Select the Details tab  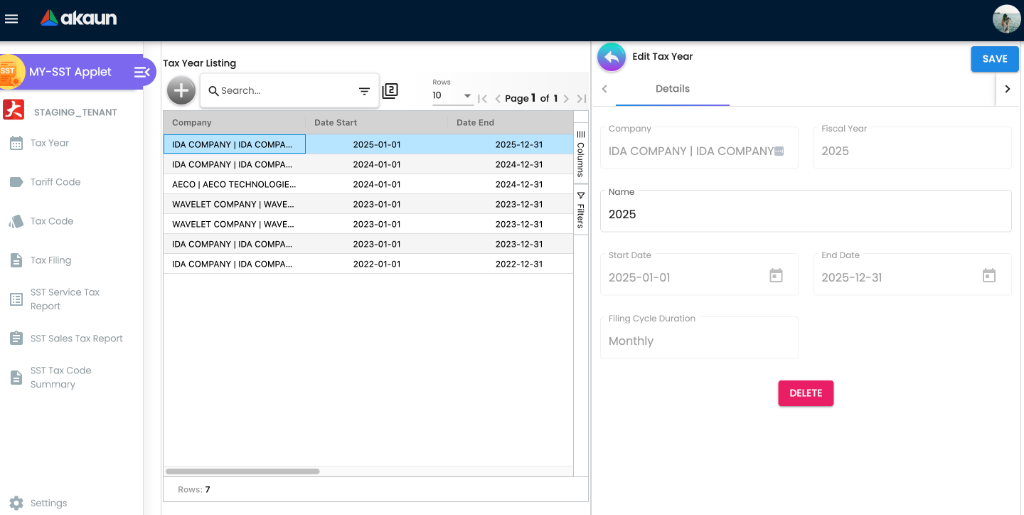click(672, 89)
